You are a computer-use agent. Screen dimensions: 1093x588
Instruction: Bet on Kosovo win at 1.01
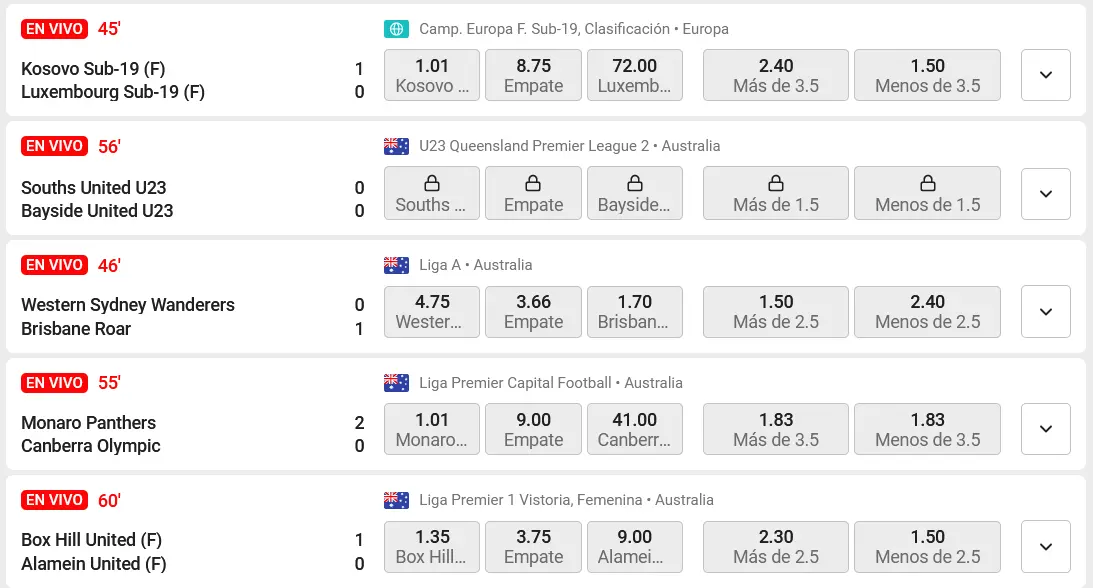(x=432, y=75)
